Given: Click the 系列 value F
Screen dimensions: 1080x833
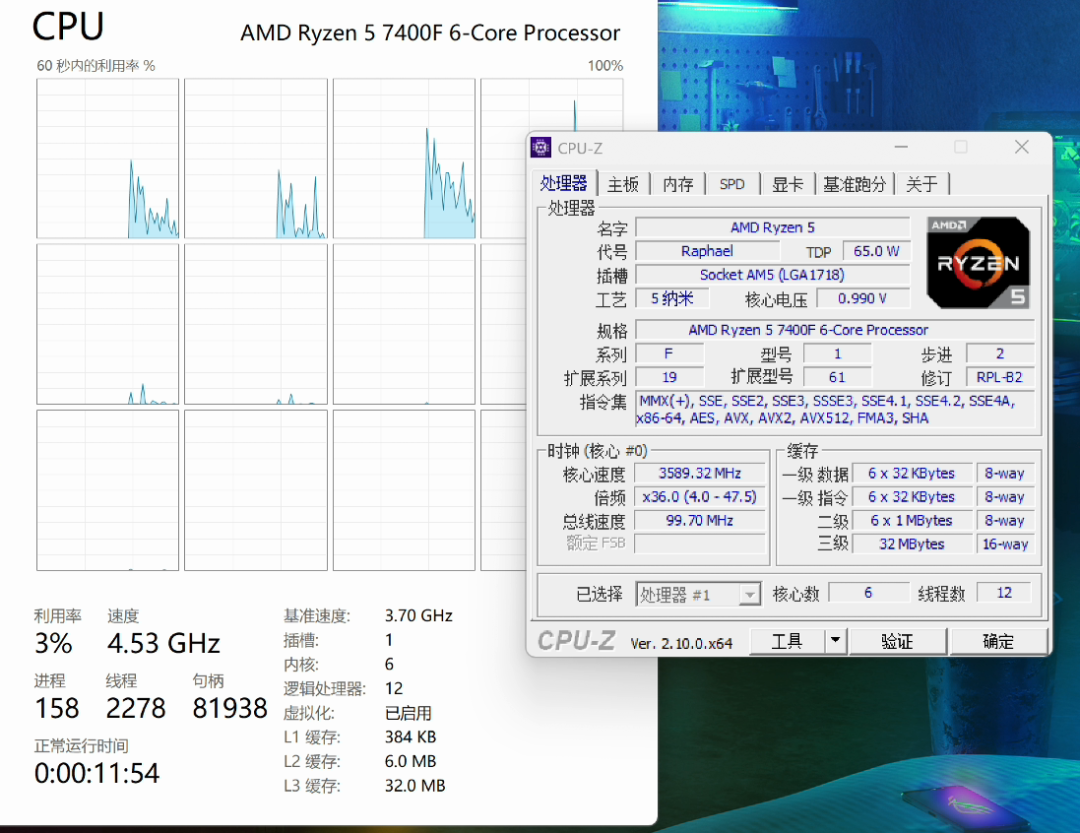Looking at the screenshot, I should tap(669, 353).
